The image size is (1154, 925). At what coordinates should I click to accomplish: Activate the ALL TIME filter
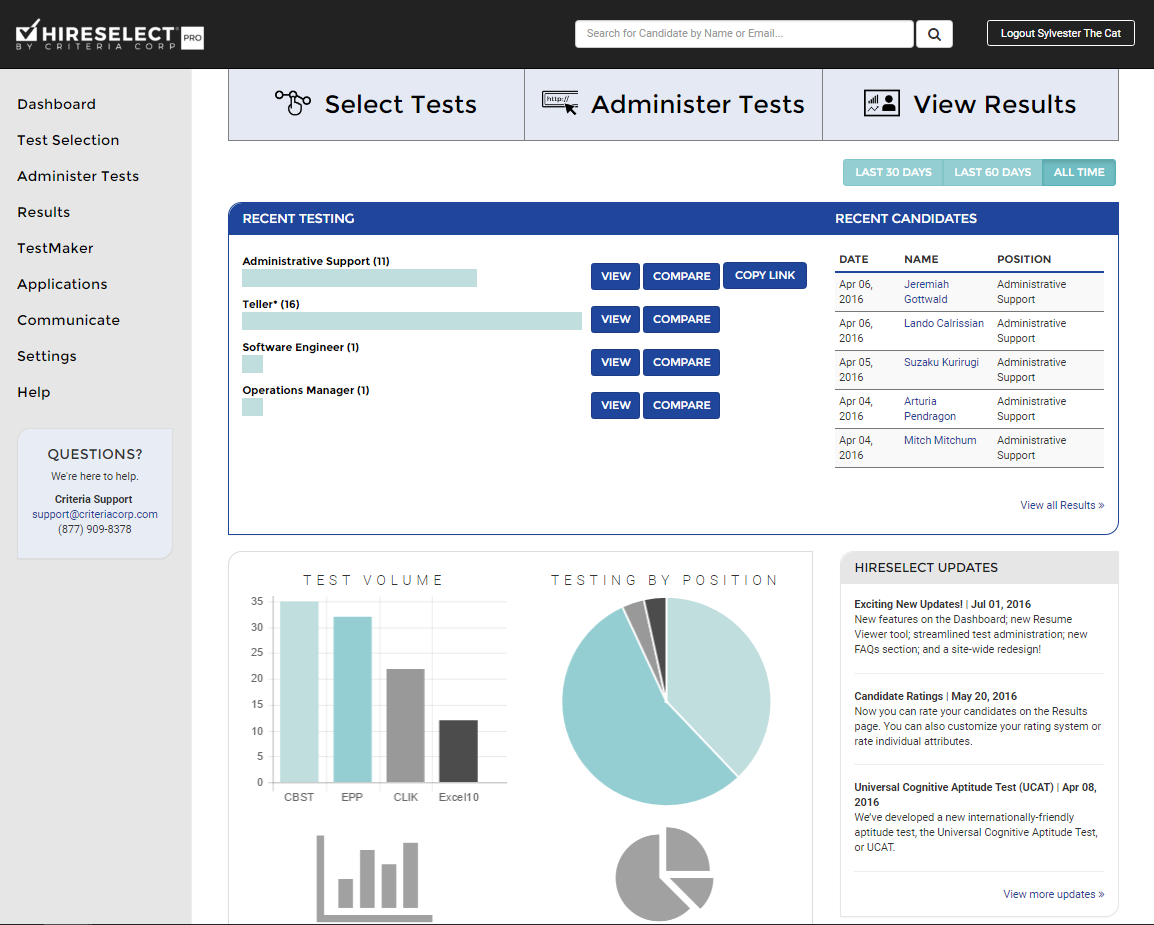1079,172
